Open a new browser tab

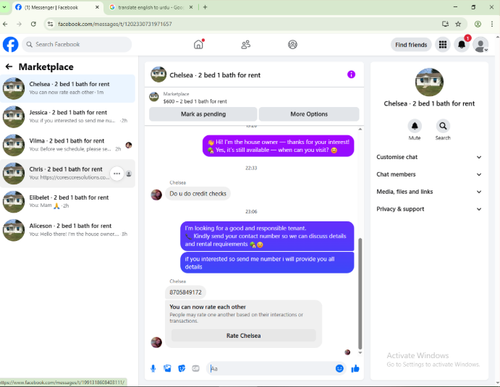coord(205,7)
